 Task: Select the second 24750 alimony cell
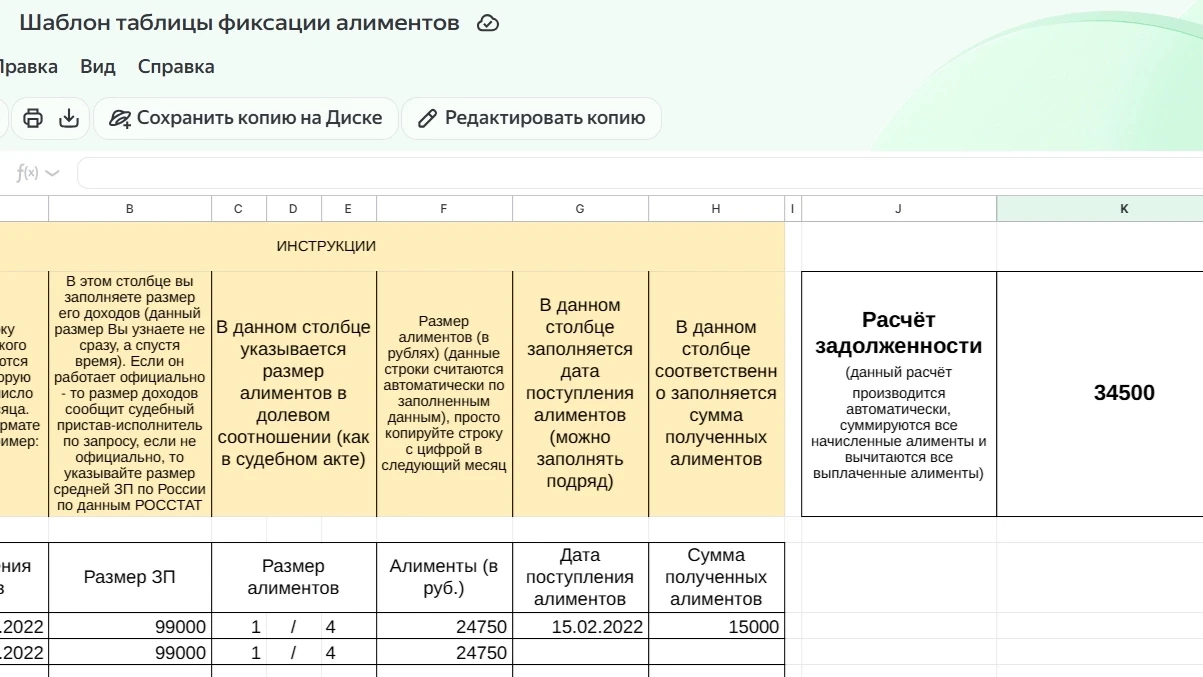point(445,653)
